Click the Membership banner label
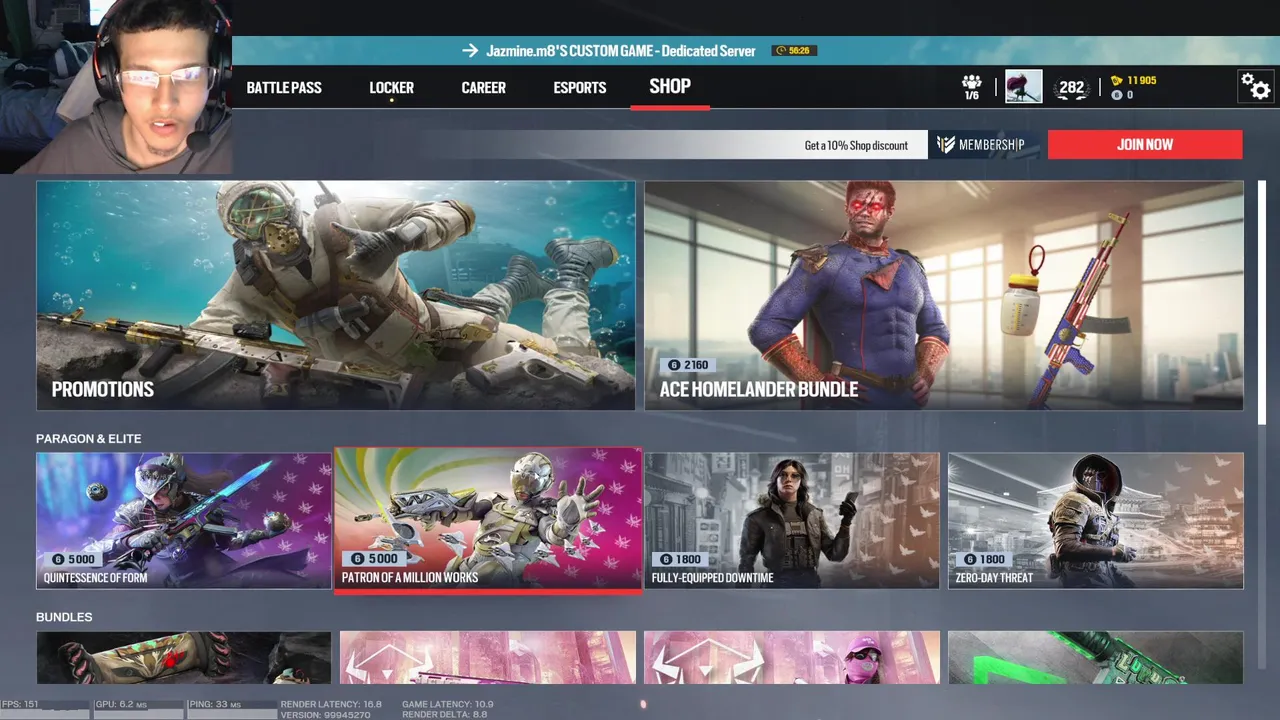The width and height of the screenshot is (1280, 720). click(x=991, y=145)
